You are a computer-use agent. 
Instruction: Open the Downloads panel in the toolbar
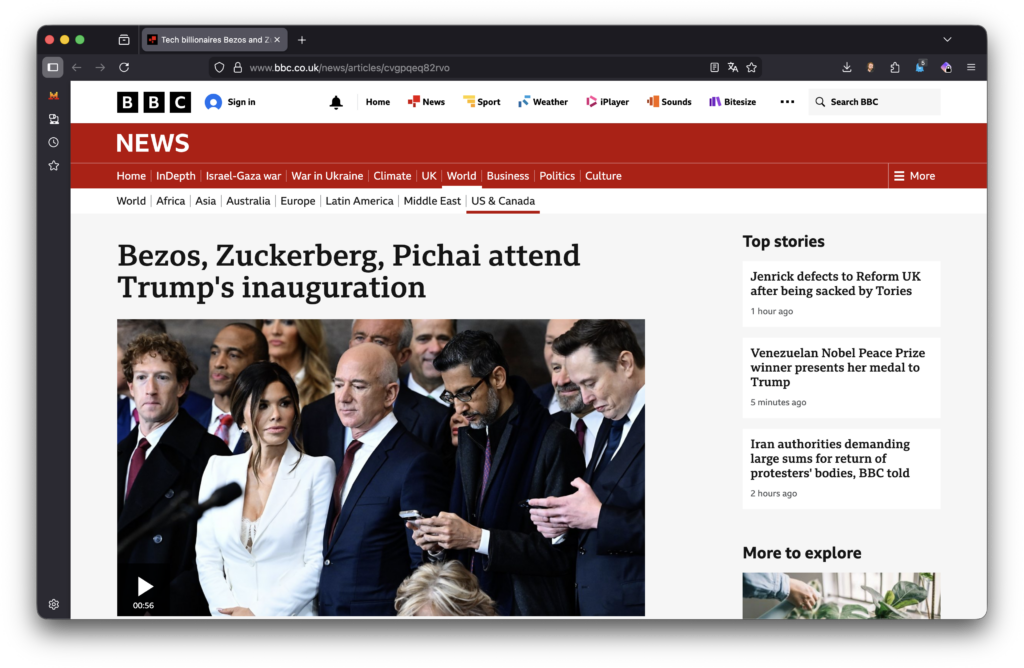coord(846,67)
